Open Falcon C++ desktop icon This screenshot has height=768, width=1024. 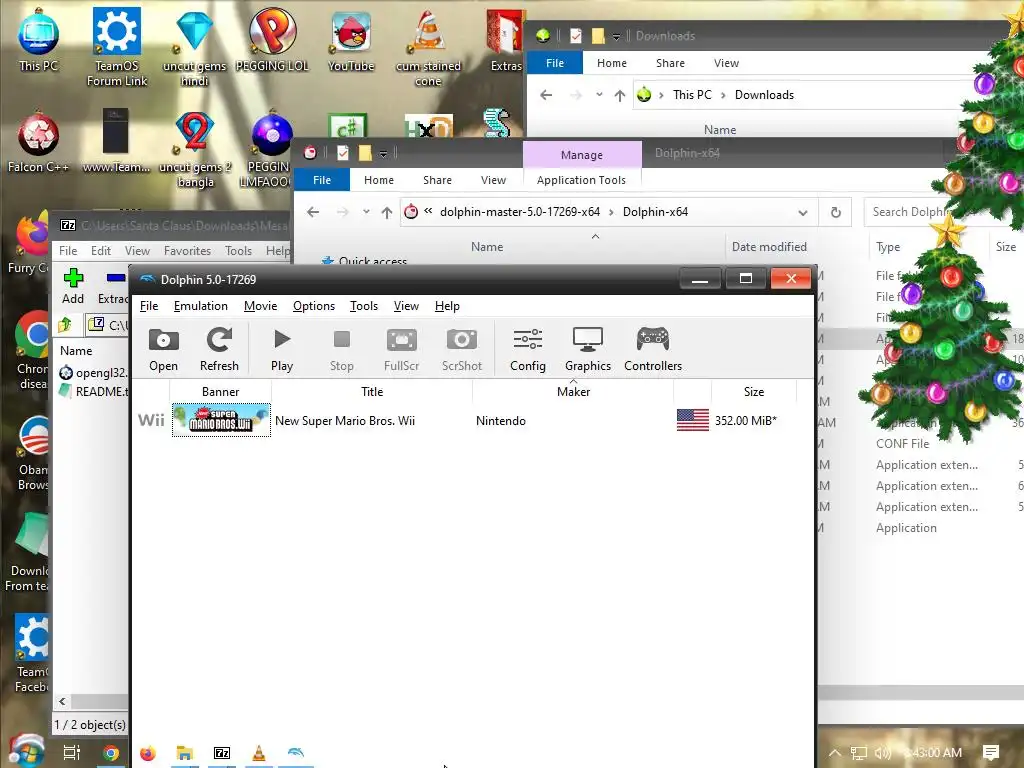tap(38, 142)
